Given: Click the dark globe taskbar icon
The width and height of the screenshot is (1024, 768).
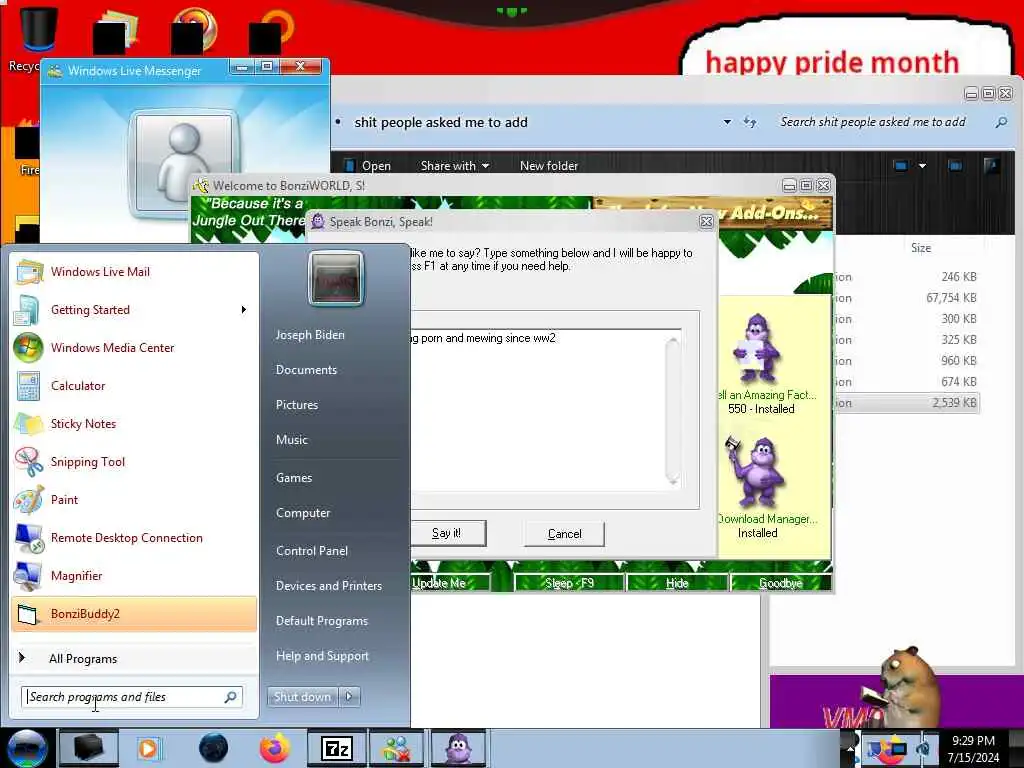Looking at the screenshot, I should 213,748.
